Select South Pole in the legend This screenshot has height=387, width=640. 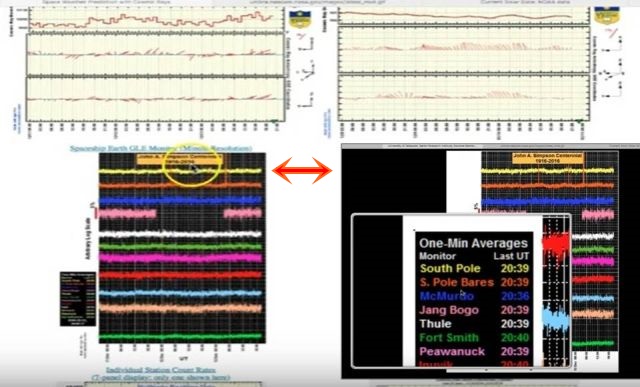pos(450,268)
